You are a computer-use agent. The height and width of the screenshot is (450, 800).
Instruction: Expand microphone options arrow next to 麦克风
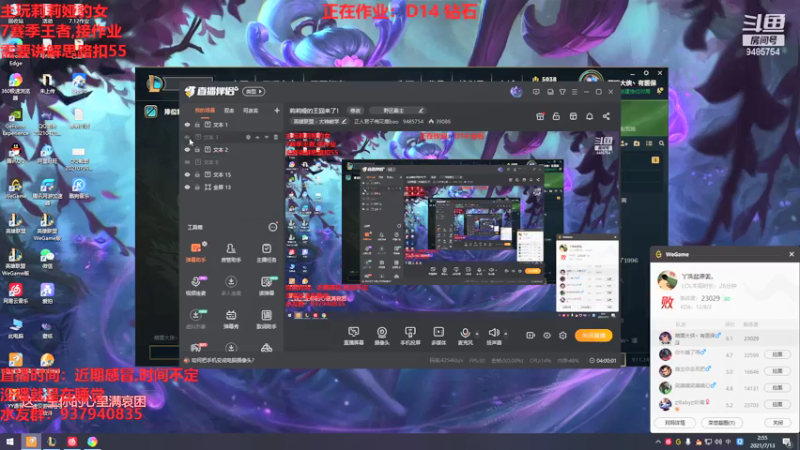point(477,334)
